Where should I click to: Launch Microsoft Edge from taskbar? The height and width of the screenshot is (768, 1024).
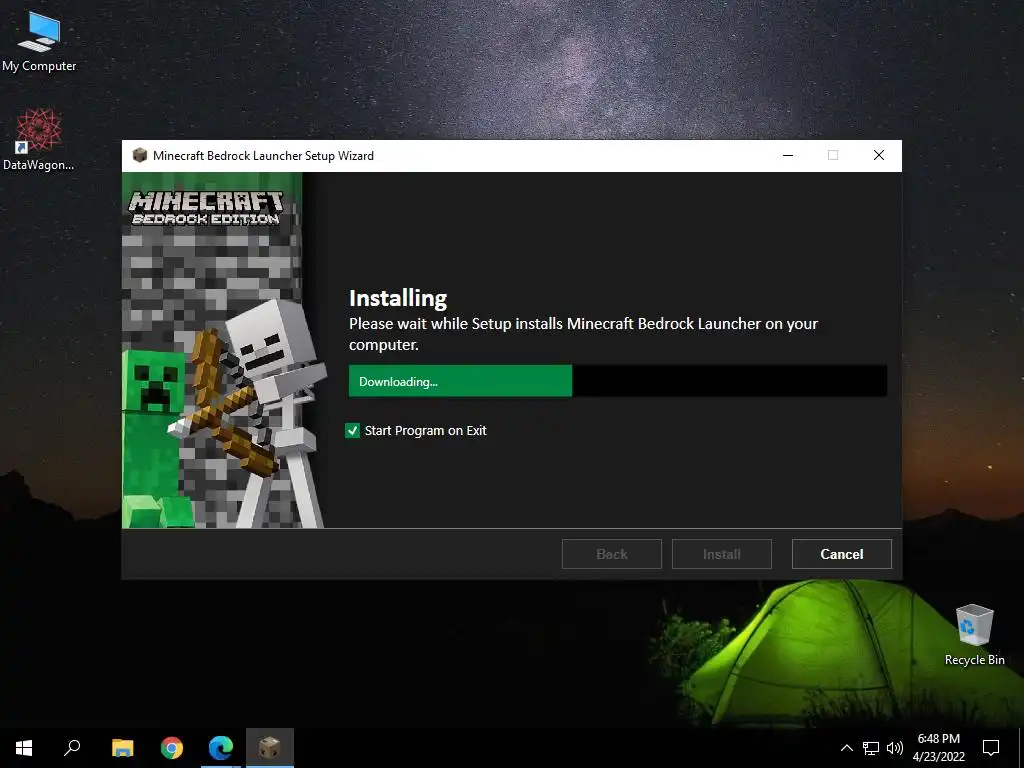(221, 748)
